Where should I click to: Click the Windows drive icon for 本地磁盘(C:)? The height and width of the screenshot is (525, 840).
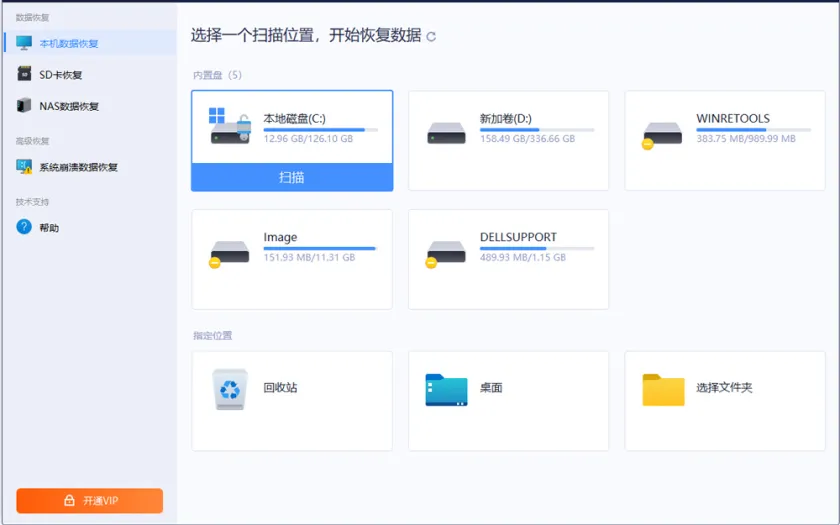point(229,126)
